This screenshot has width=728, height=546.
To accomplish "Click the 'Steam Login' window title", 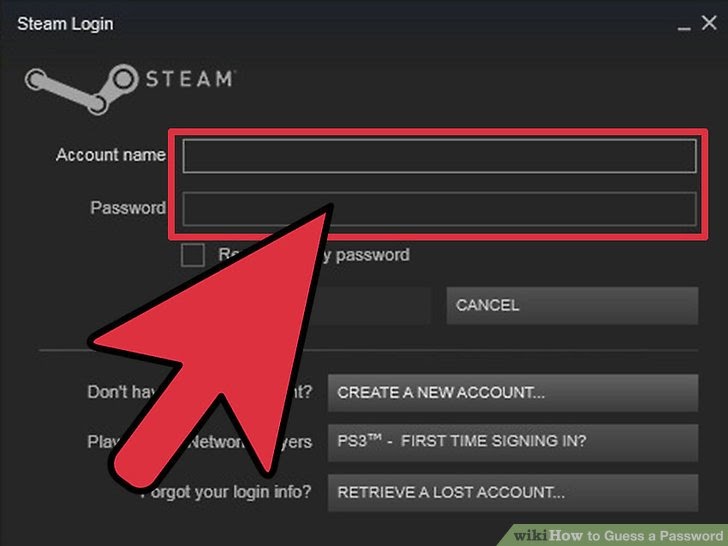I will click(x=65, y=24).
